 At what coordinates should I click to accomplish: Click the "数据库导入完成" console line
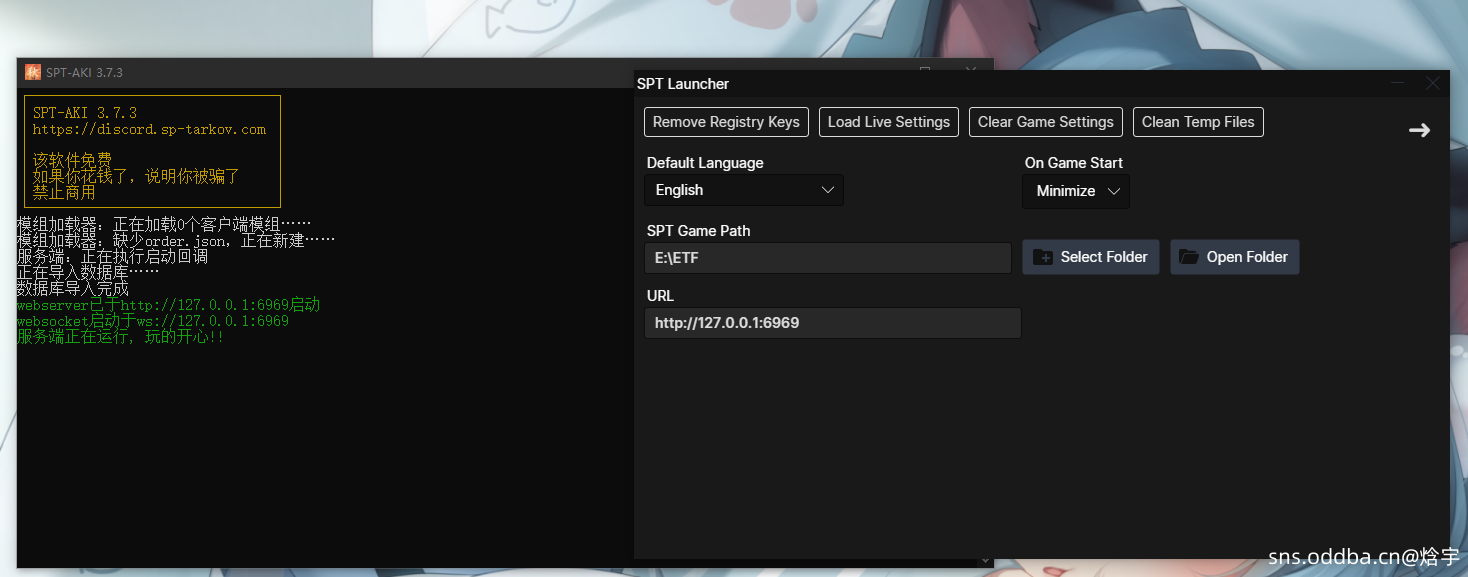tap(73, 289)
